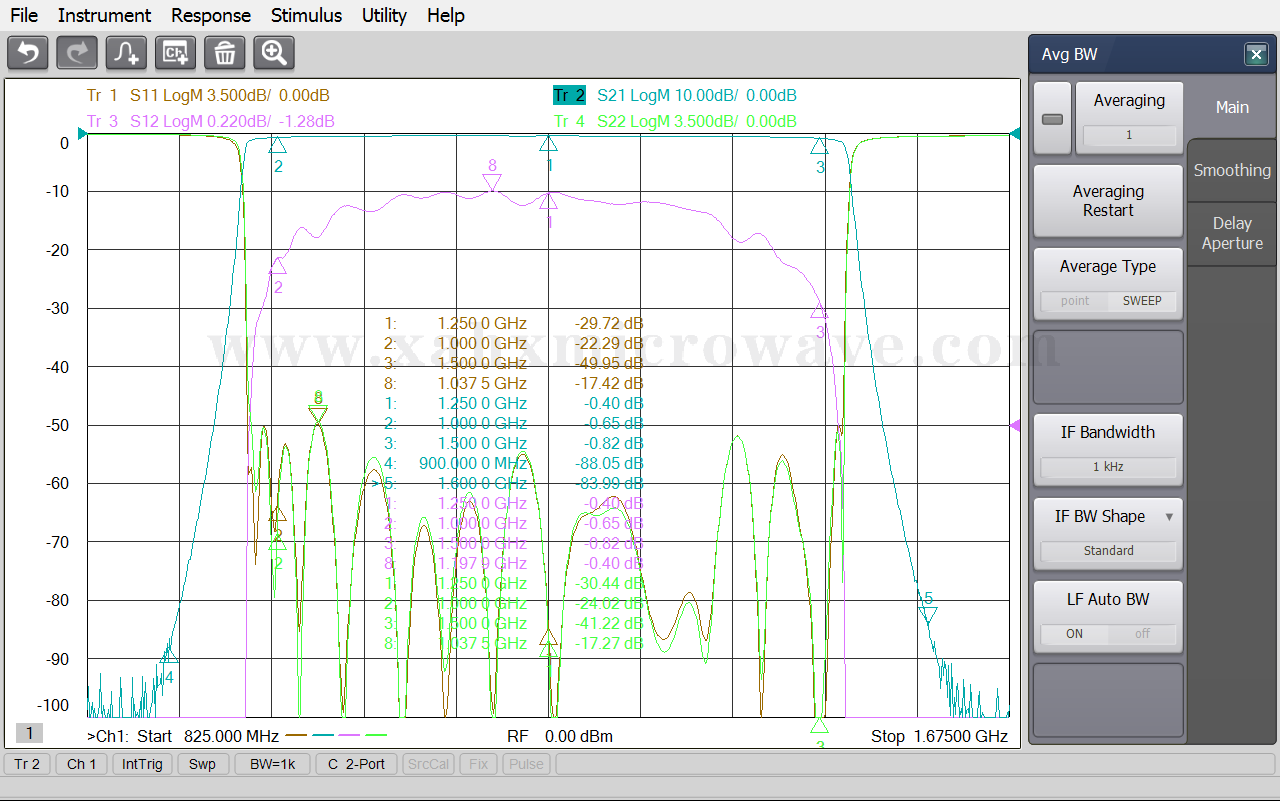Close the Avg BW panel
1280x801 pixels.
click(1256, 55)
